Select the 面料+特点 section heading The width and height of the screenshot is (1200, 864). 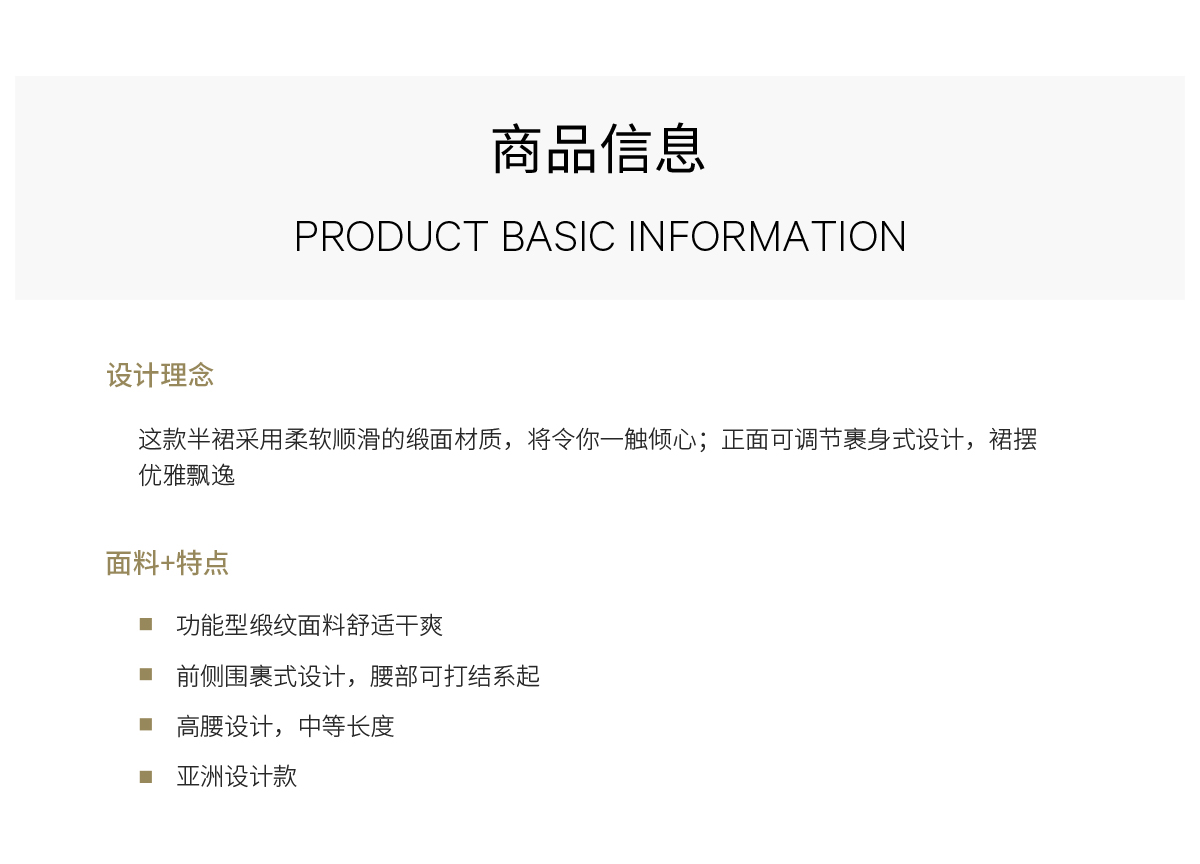click(x=167, y=563)
